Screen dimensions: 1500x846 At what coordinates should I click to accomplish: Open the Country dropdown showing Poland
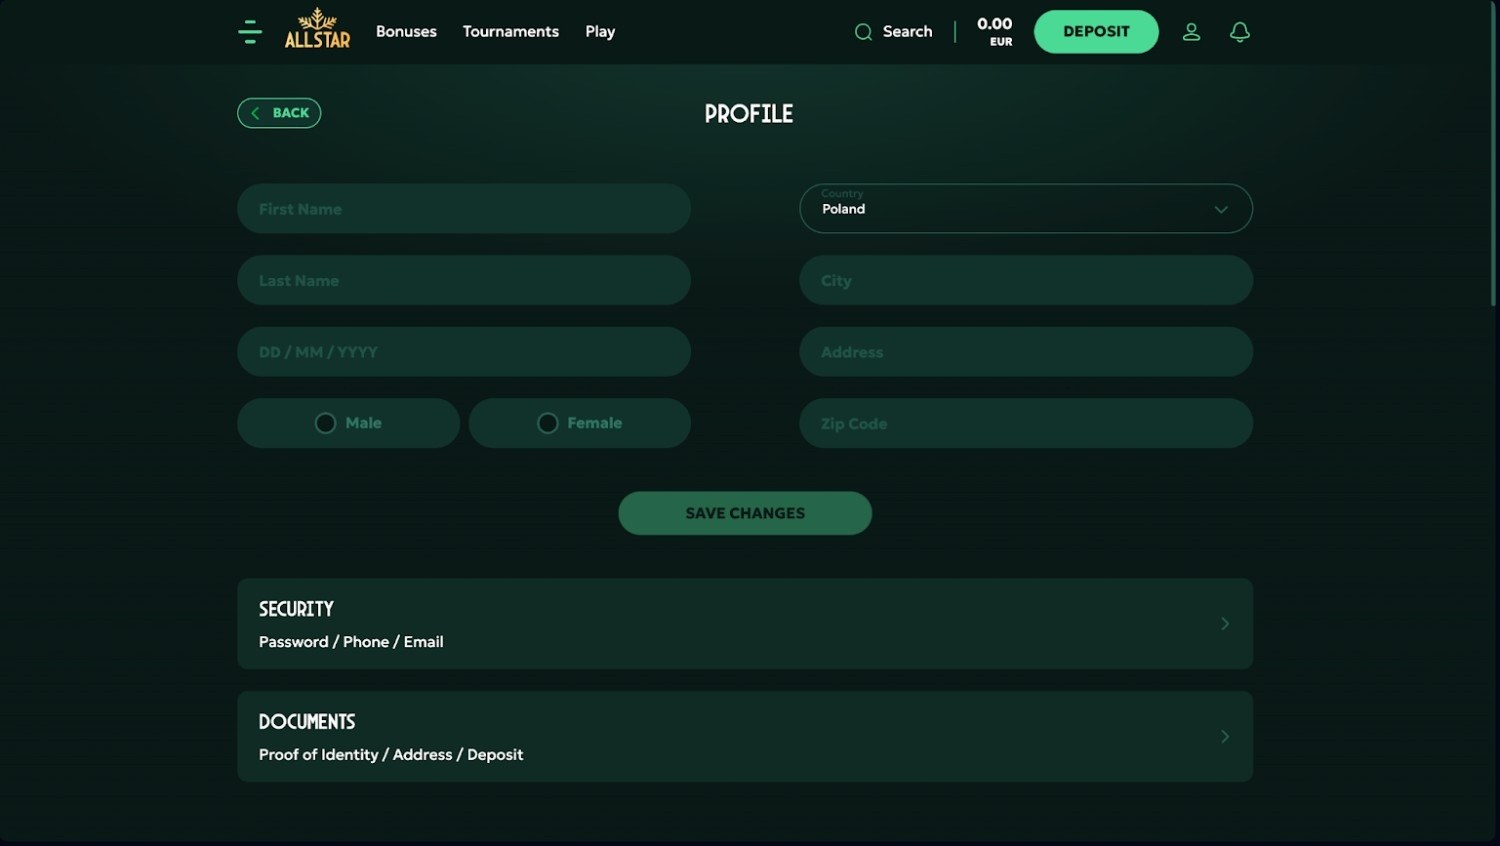(x=1025, y=209)
